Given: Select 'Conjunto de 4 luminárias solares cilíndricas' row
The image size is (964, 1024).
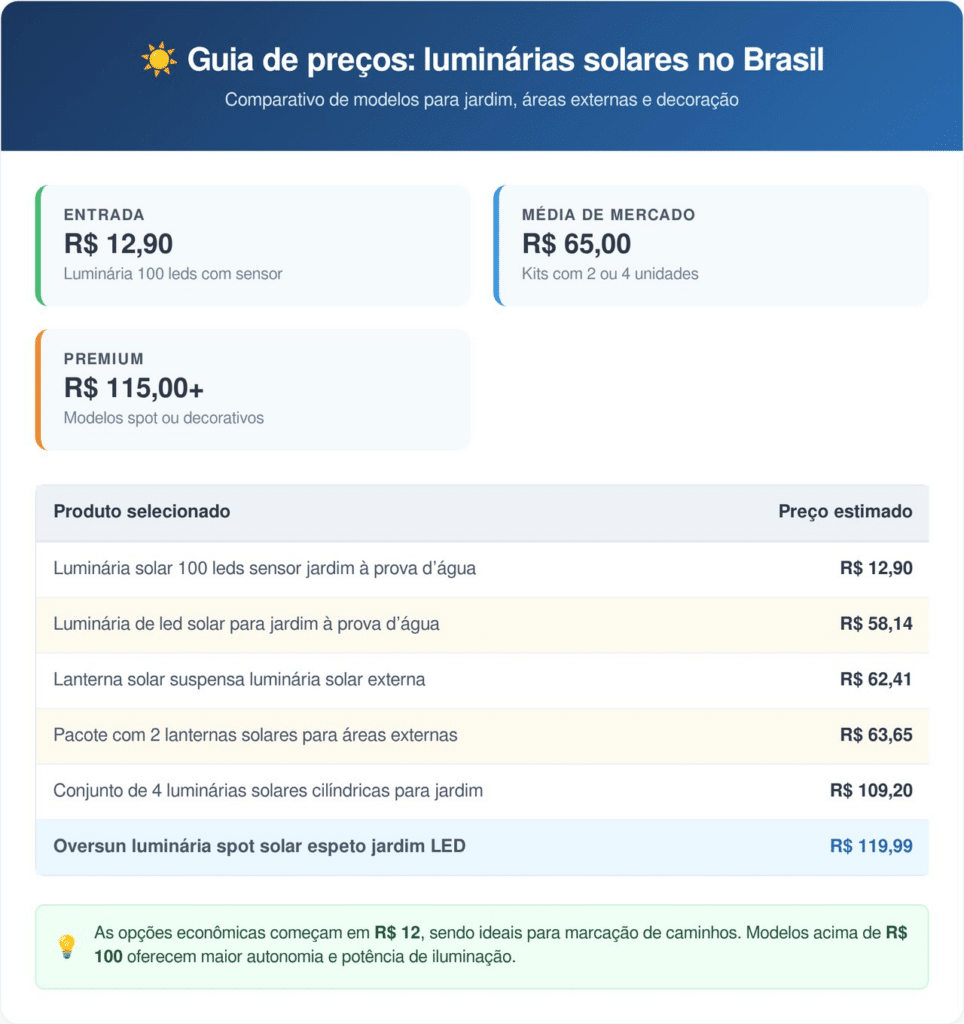Looking at the screenshot, I should [x=268, y=791].
